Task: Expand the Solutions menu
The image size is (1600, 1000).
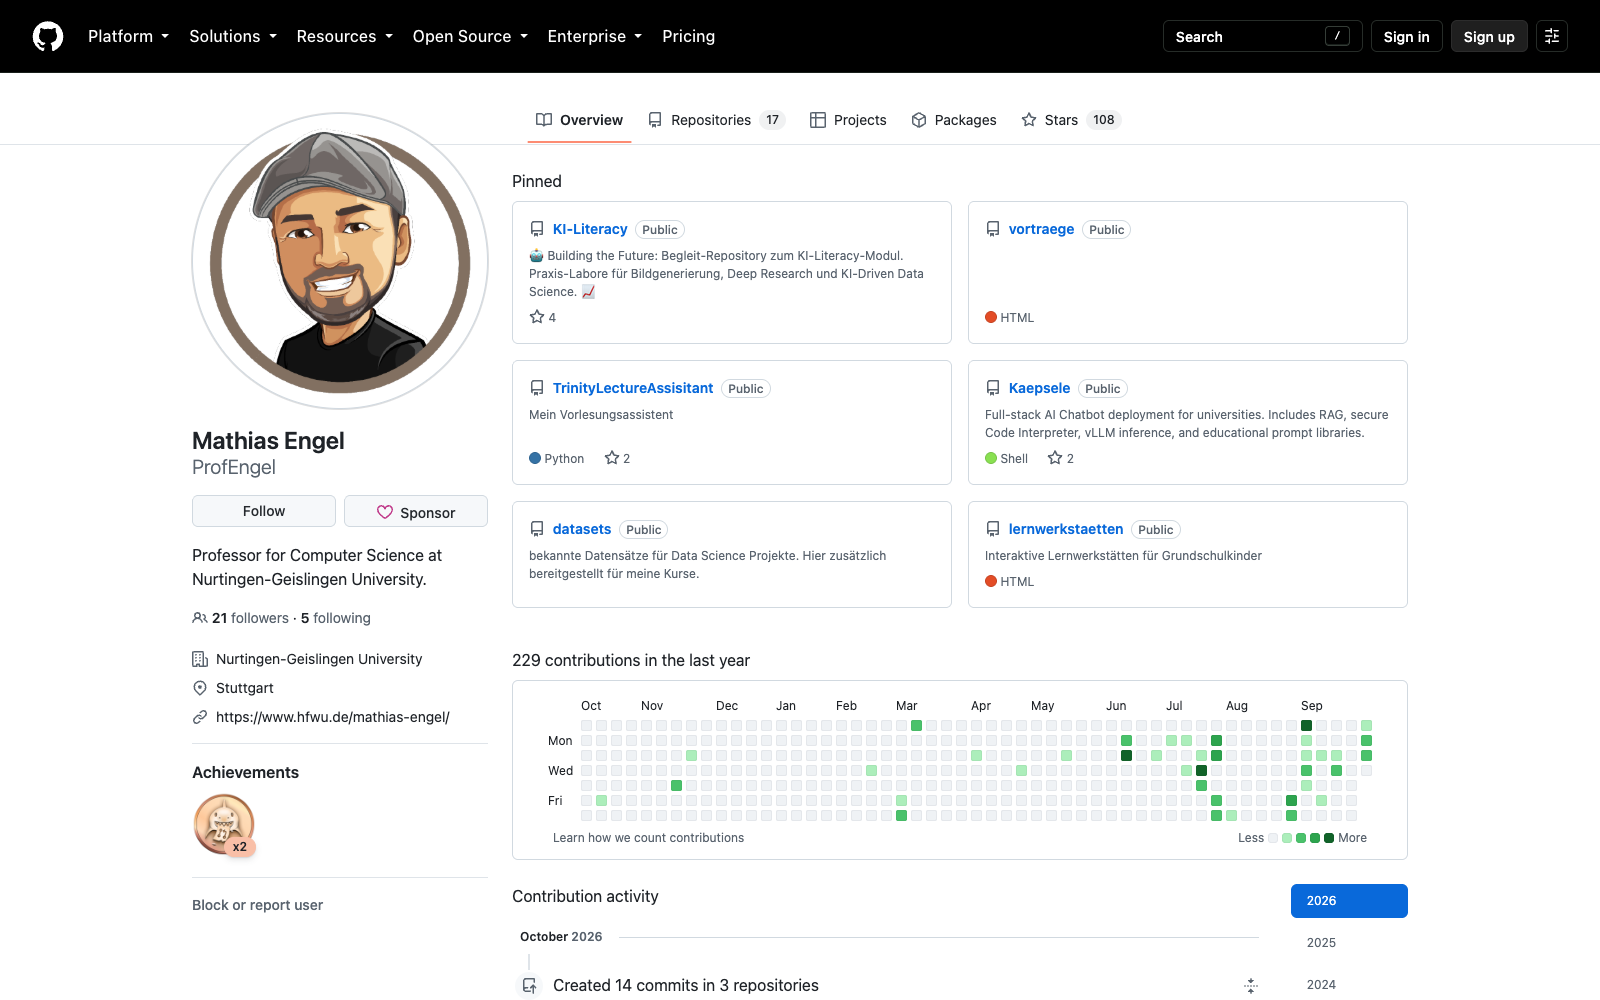Action: (233, 36)
